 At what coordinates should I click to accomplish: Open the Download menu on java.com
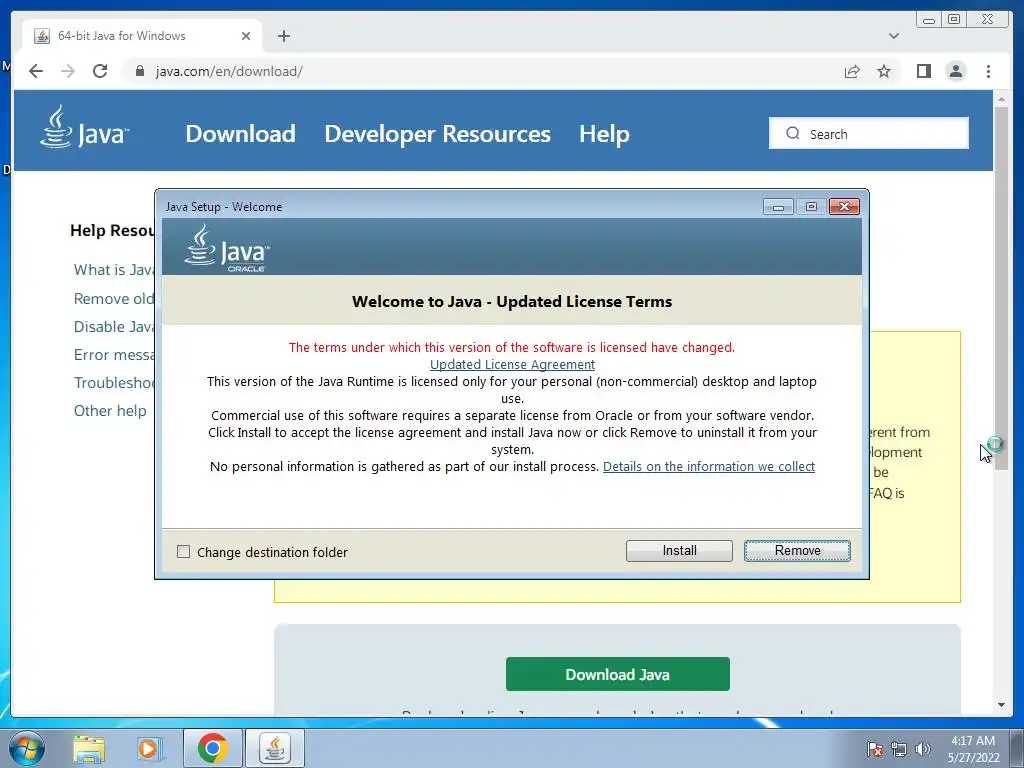(240, 134)
